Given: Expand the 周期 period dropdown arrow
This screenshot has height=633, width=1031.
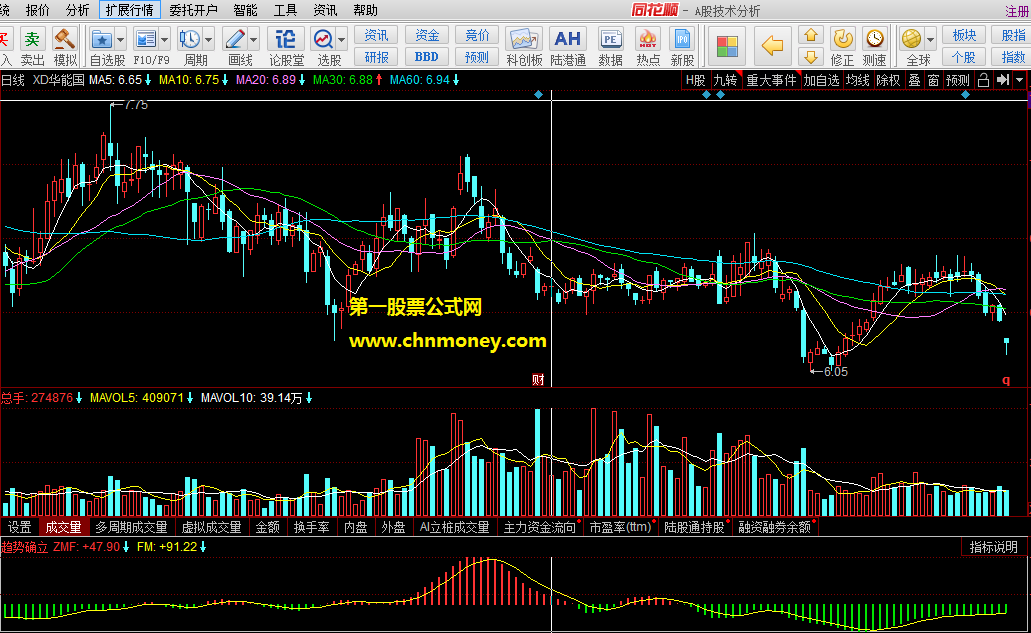Looking at the screenshot, I should click(x=208, y=40).
